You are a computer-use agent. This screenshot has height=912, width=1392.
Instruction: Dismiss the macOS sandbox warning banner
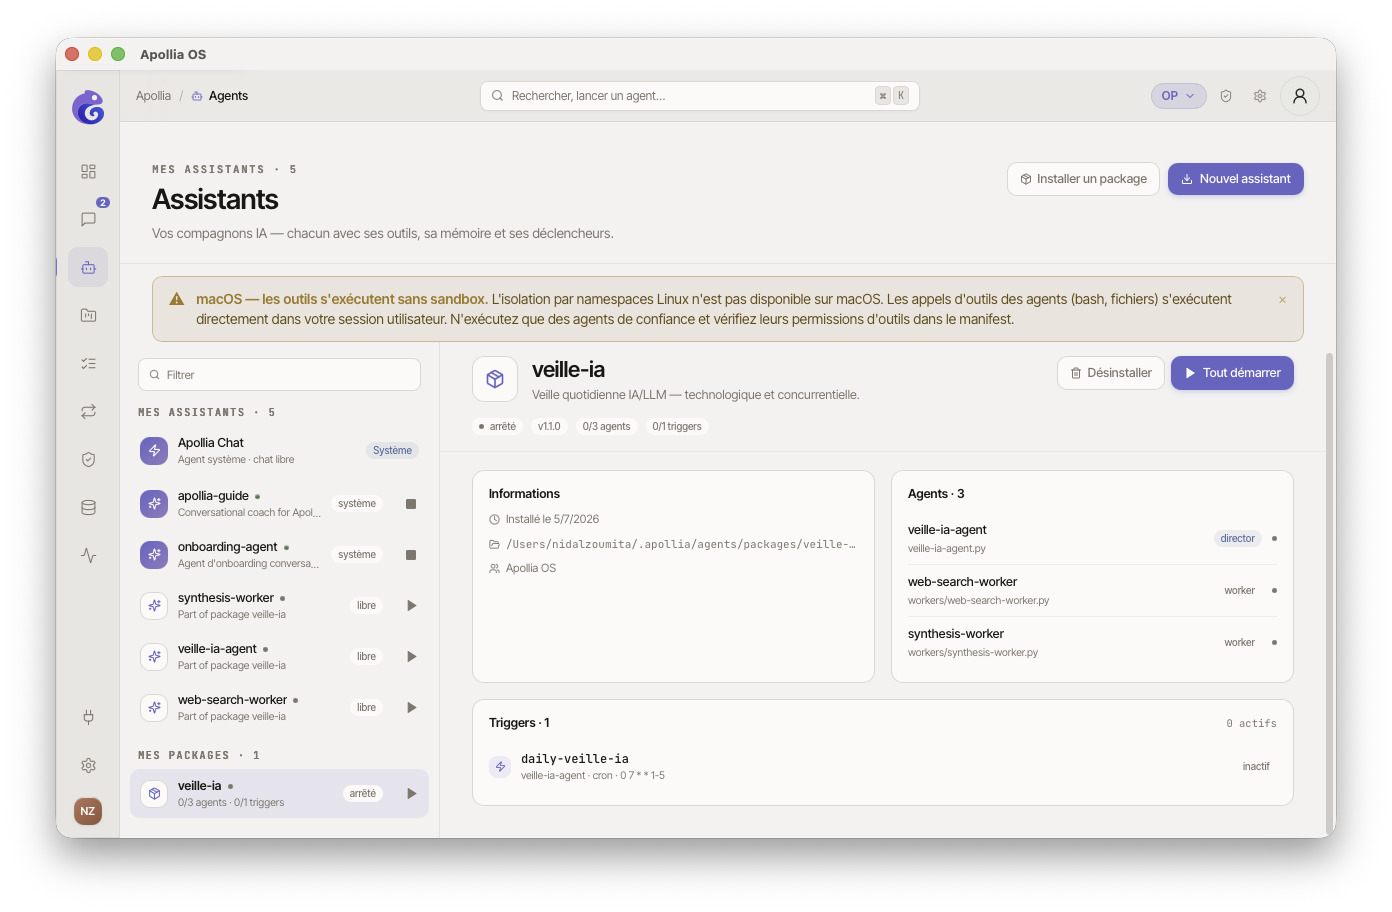click(1282, 300)
